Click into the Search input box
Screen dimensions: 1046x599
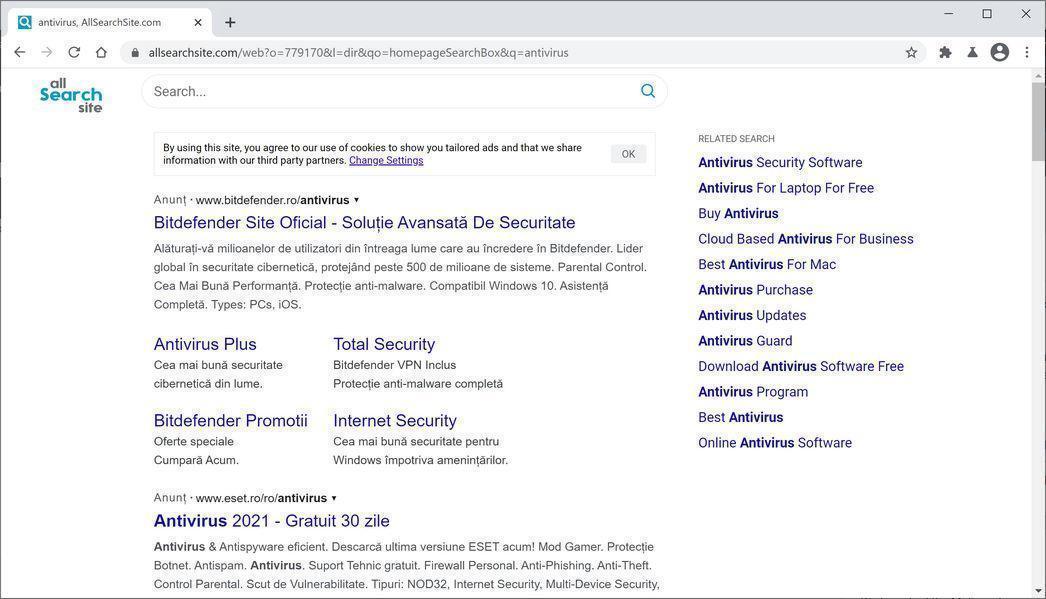tap(390, 91)
